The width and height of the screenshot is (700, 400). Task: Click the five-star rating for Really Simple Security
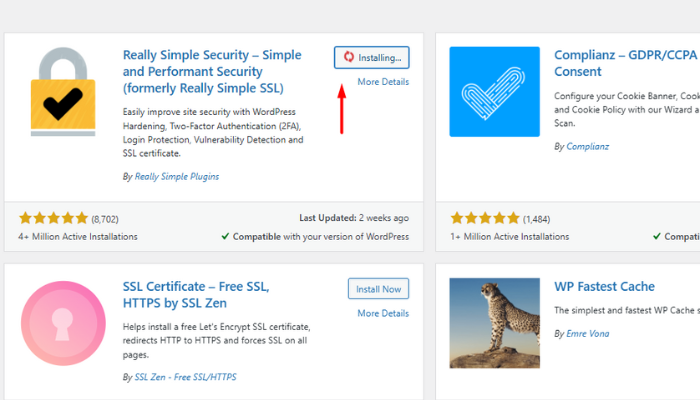click(53, 217)
